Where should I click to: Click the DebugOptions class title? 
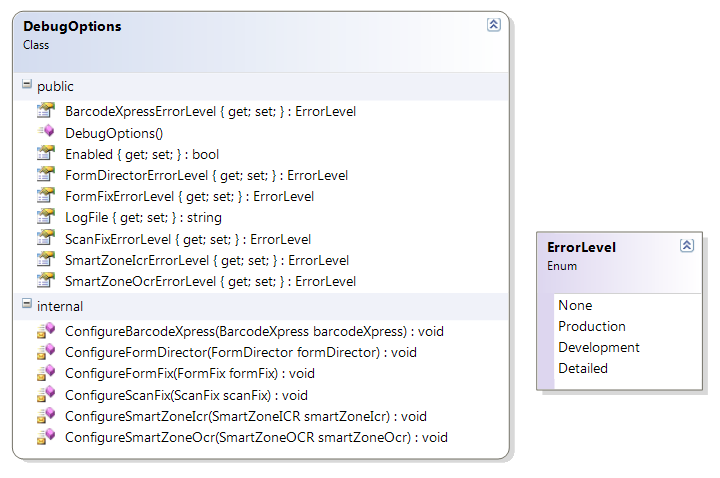click(x=72, y=26)
